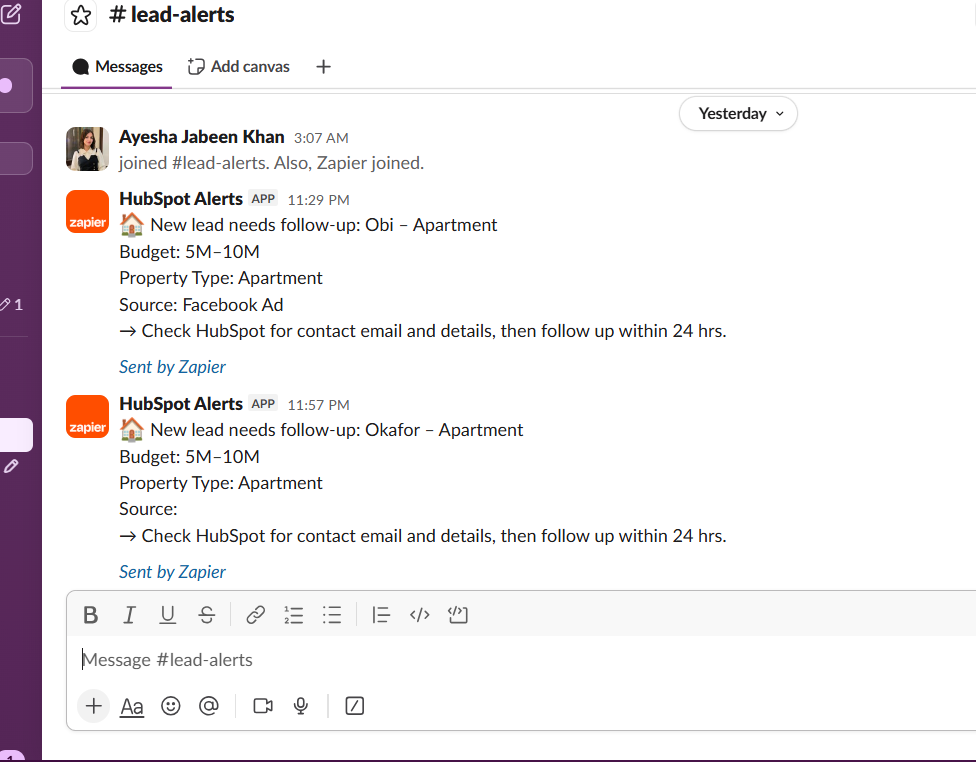This screenshot has height=762, width=976.
Task: Select text 'New lead needs follow-up: Okafor – Apartment'
Action: point(337,430)
